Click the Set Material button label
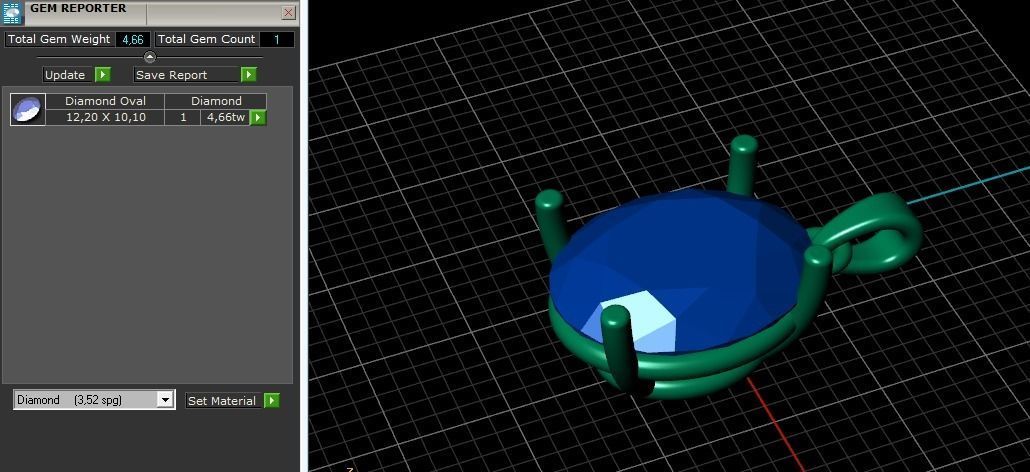The image size is (1030, 472). click(221, 400)
